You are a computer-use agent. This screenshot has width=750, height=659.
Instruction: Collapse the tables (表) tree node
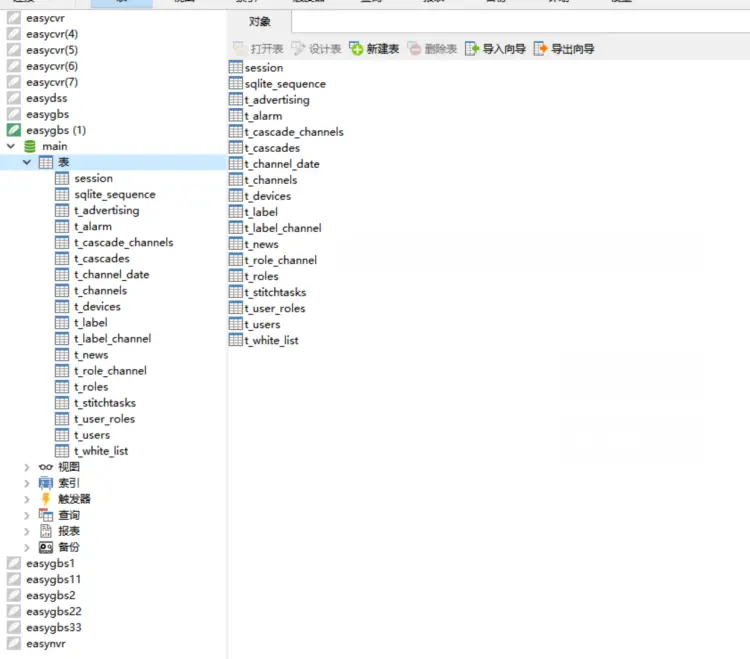(27, 162)
